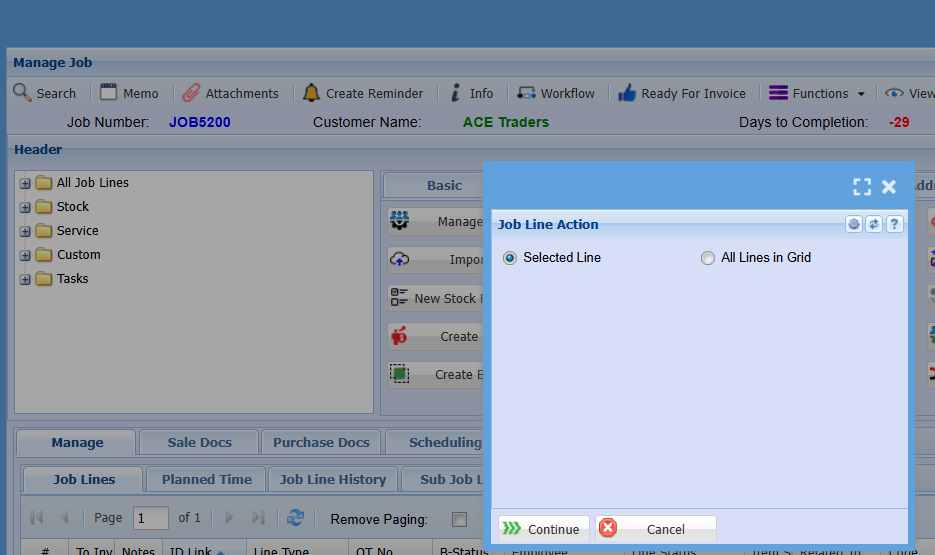The height and width of the screenshot is (555, 935).
Task: Open dialog help question mark icon
Action: point(894,224)
